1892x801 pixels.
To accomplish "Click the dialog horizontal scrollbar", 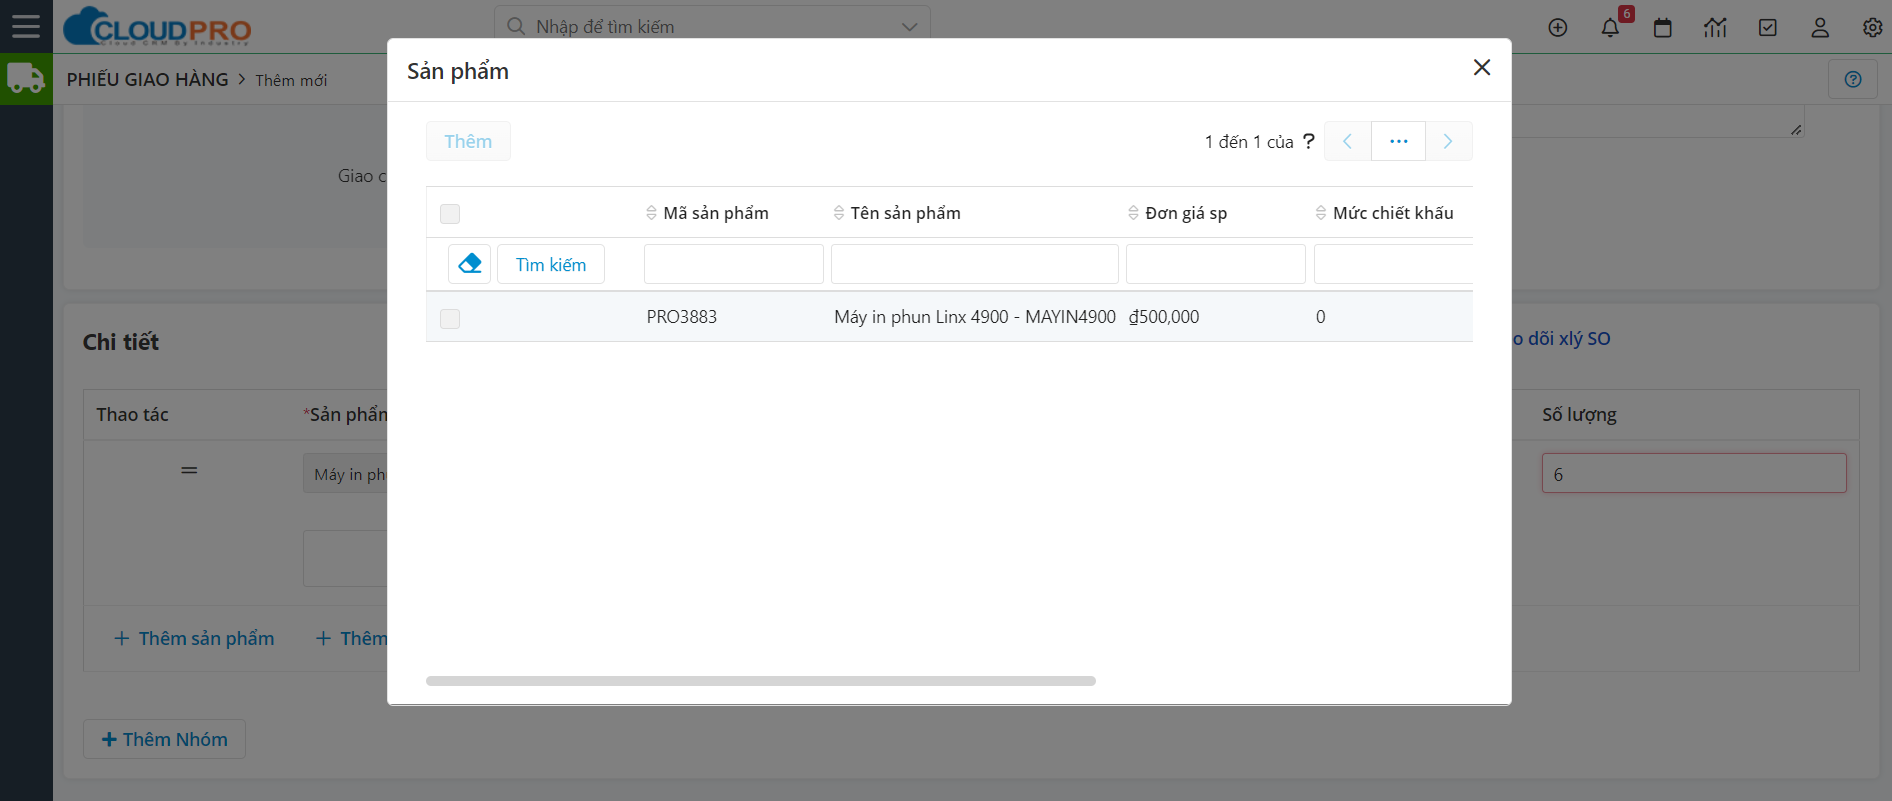I will coord(761,681).
